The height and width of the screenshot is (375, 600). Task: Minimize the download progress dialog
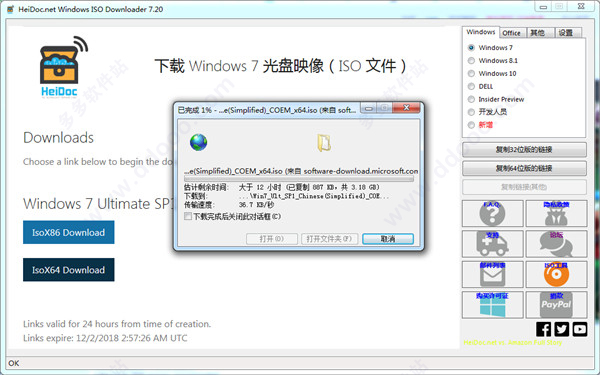[369, 109]
